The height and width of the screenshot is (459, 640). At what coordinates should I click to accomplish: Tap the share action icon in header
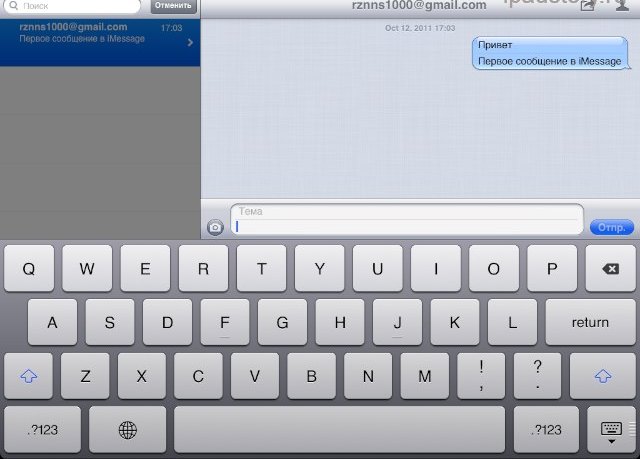[x=587, y=5]
